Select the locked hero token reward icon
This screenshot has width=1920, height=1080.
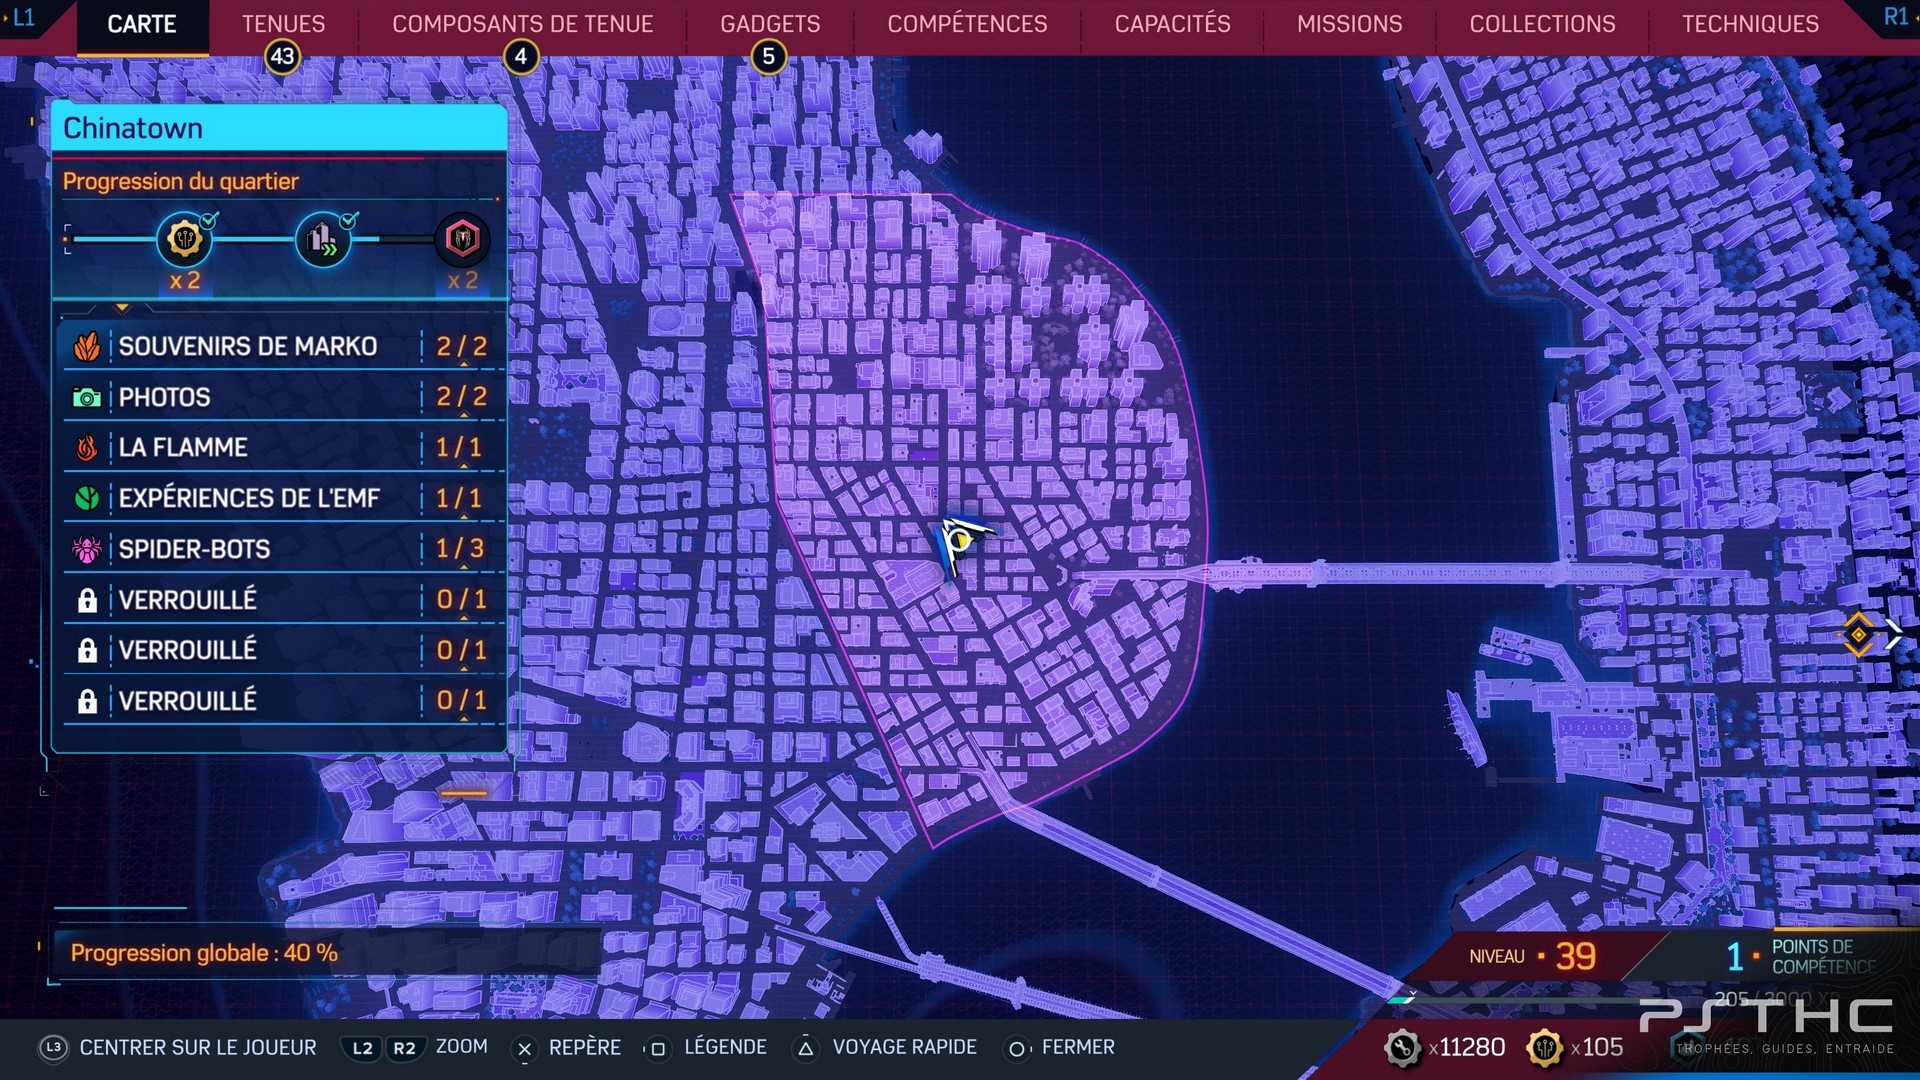[x=462, y=239]
